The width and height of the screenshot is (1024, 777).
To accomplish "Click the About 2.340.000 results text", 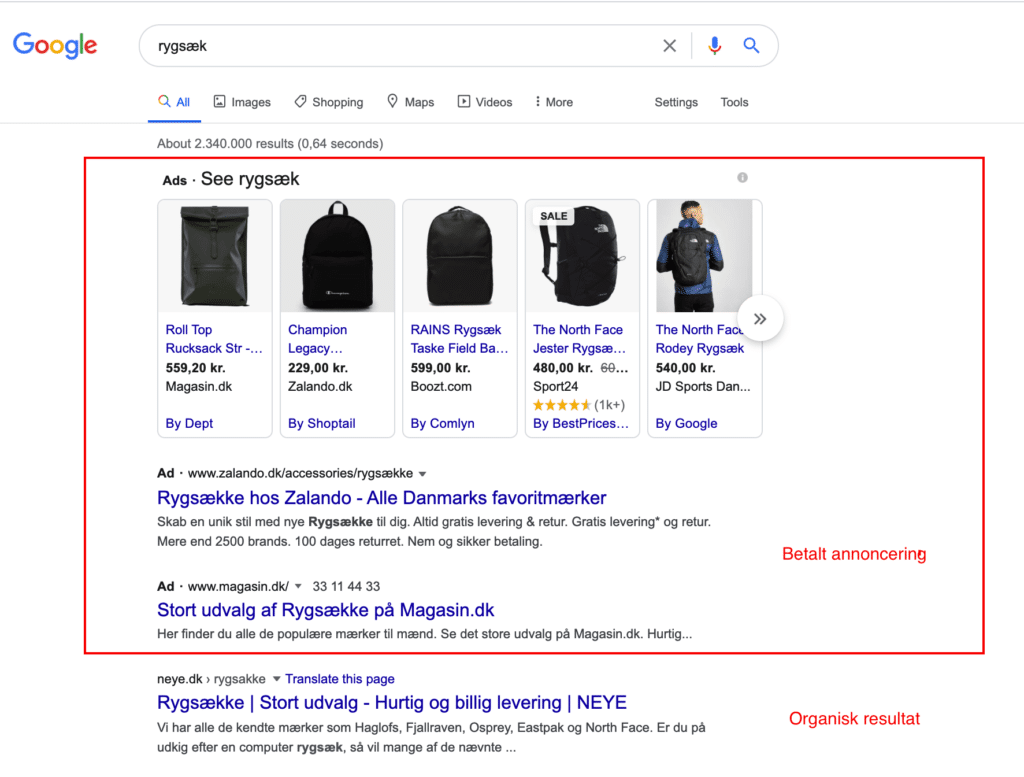I will (x=270, y=144).
